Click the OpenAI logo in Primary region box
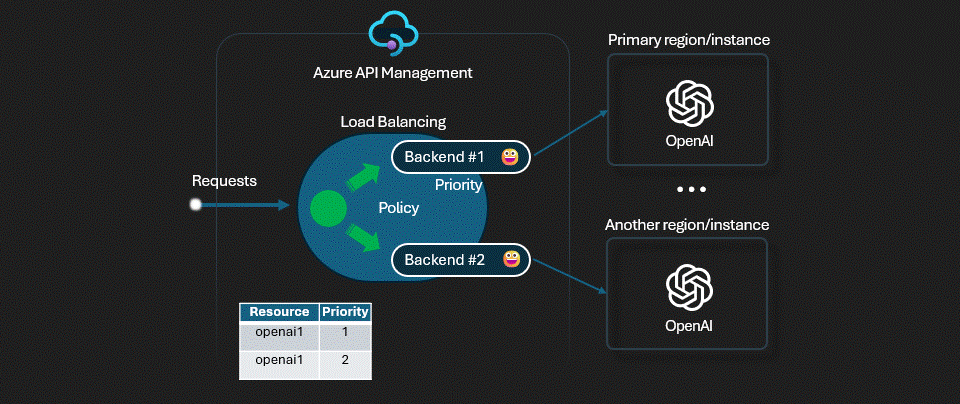 [x=689, y=102]
